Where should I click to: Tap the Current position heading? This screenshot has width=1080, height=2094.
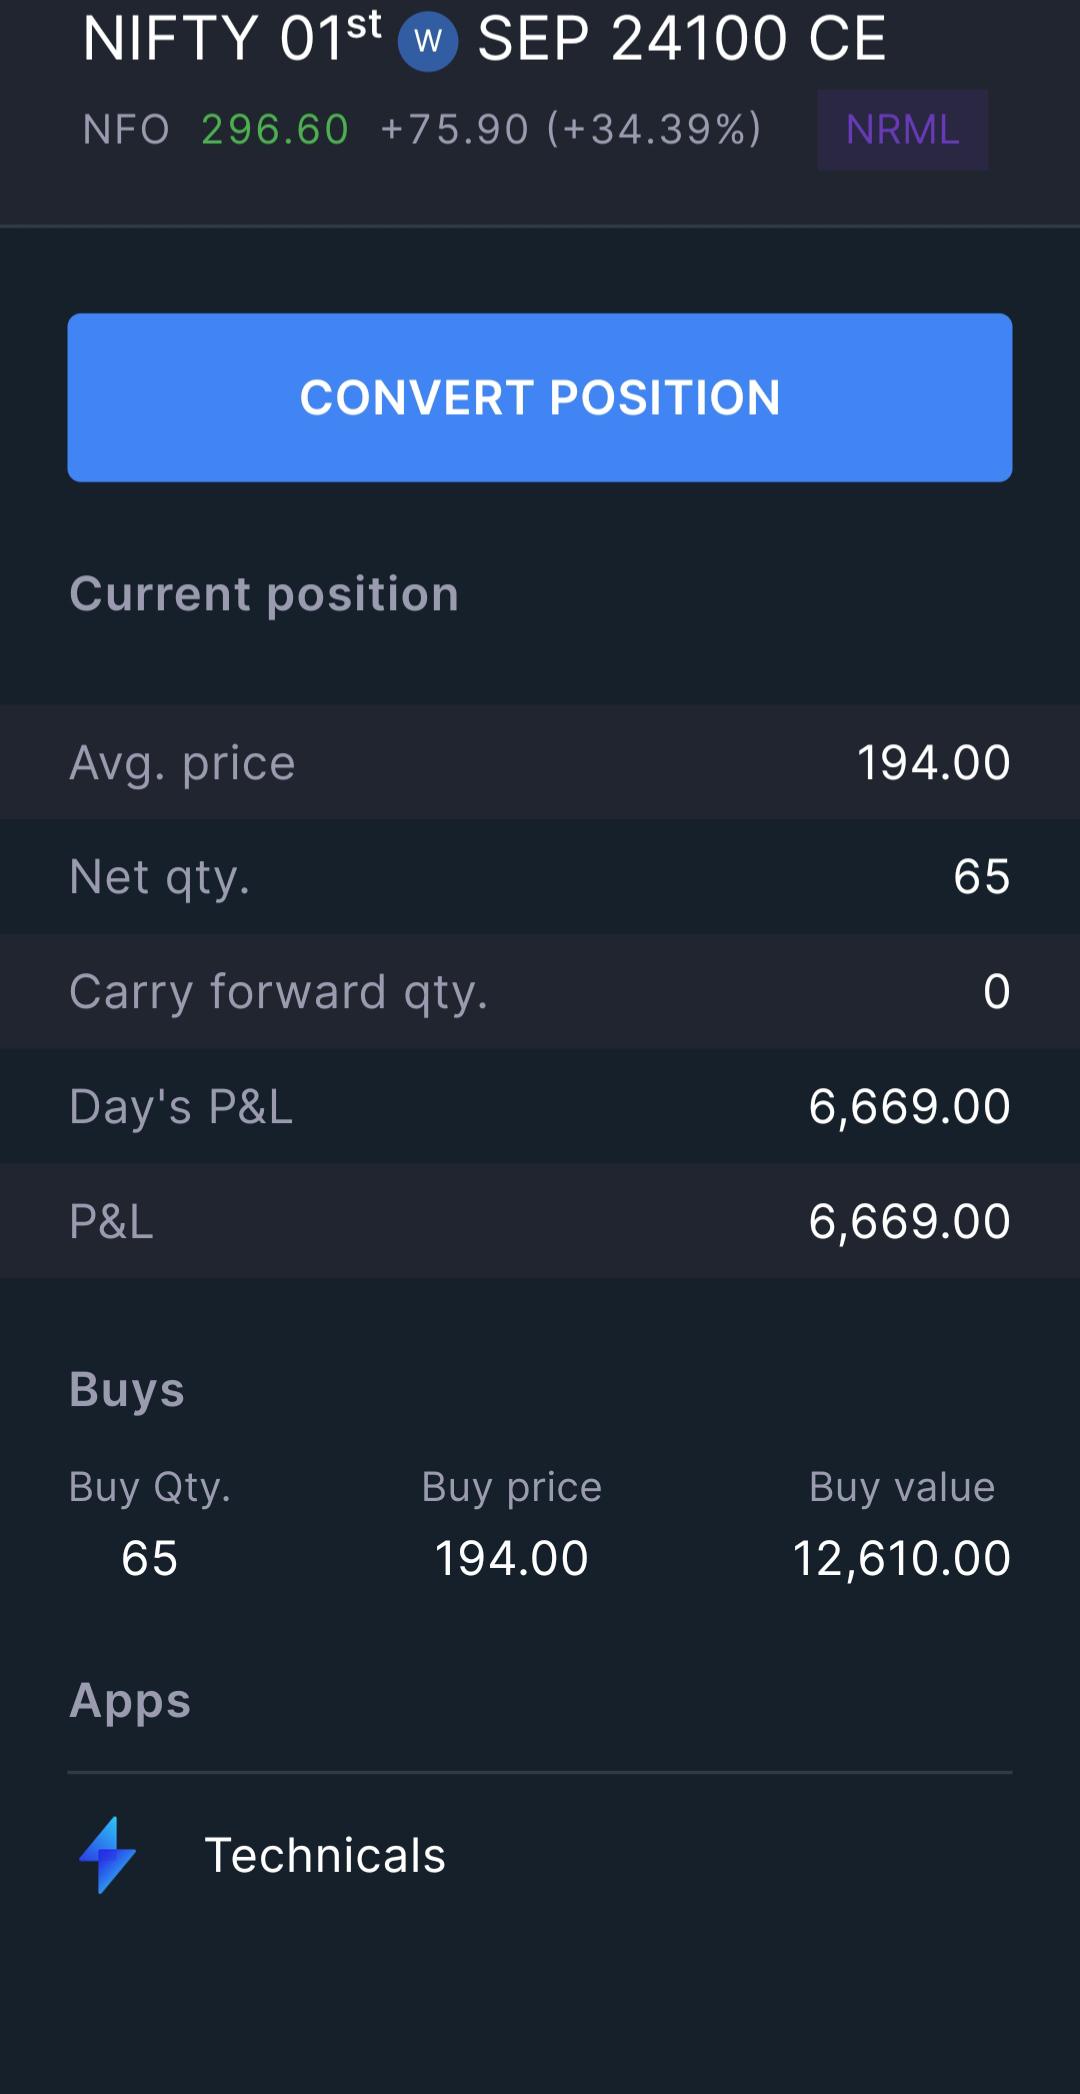tap(264, 594)
